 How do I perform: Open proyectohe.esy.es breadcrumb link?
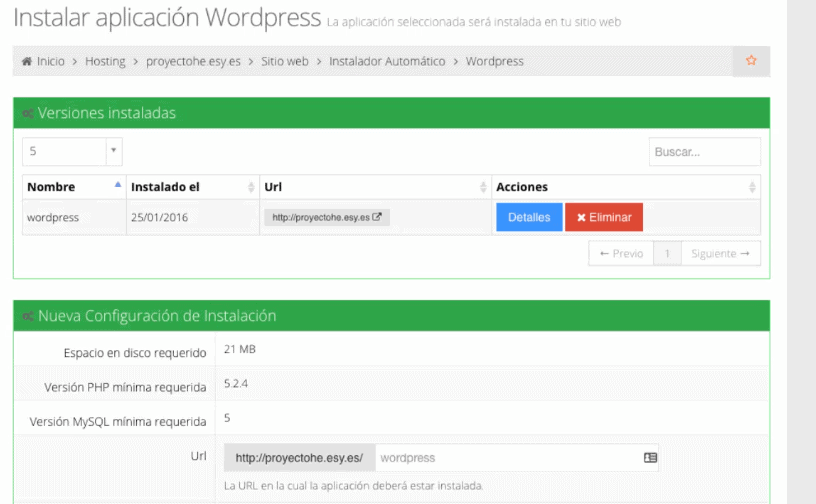(193, 61)
